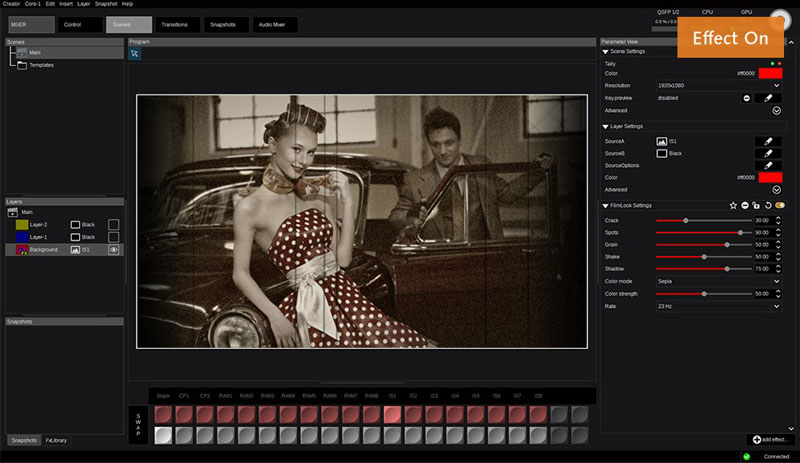Image resolution: width=800 pixels, height=463 pixels.
Task: Click the Layer-1 Black source icon
Action: click(x=75, y=237)
